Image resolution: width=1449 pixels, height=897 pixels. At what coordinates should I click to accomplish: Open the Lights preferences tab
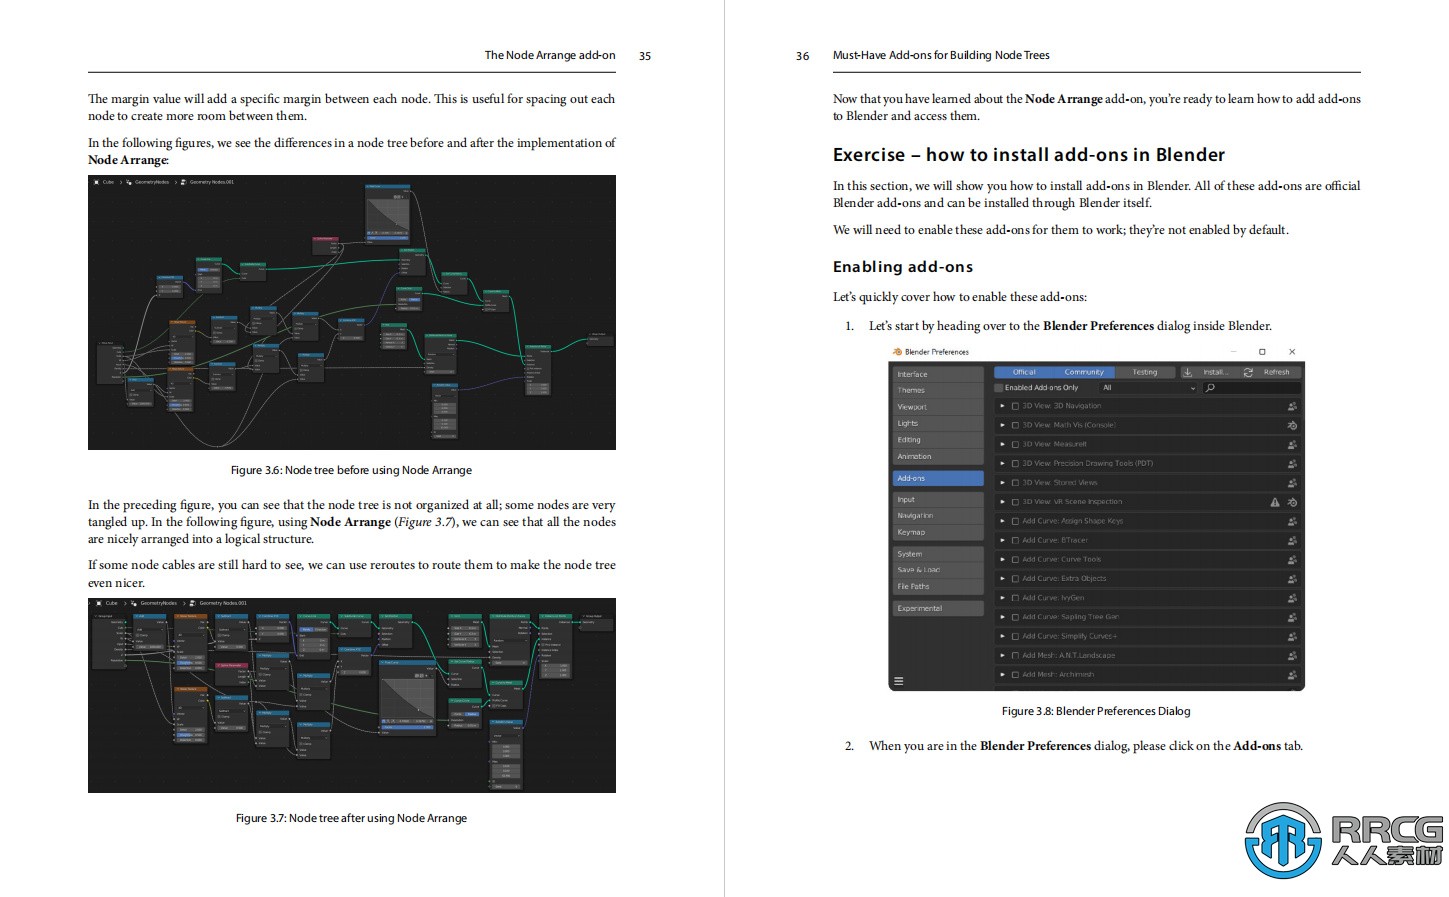[938, 423]
